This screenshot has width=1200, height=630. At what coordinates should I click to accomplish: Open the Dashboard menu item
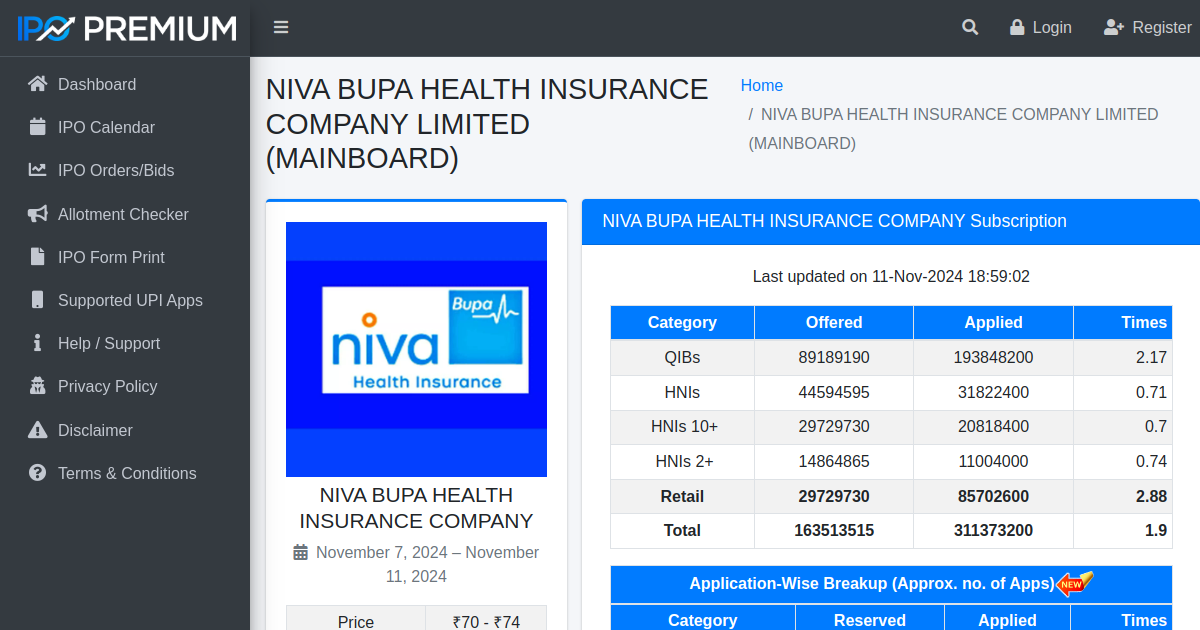(x=95, y=84)
